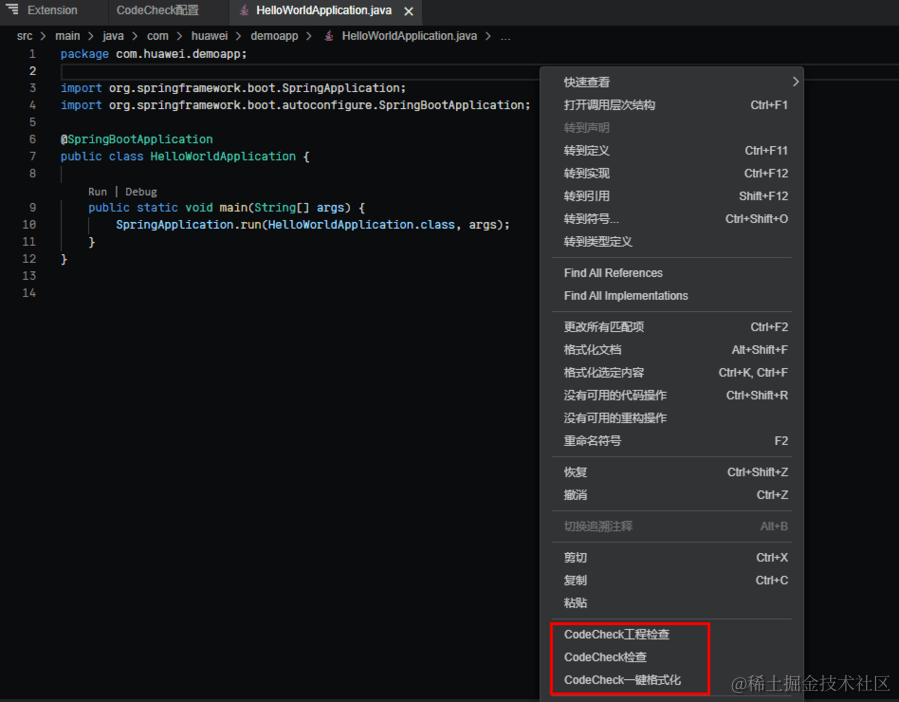Screen dimensions: 899x702
Task: Click the Run CodeLens above main
Action: point(97,192)
